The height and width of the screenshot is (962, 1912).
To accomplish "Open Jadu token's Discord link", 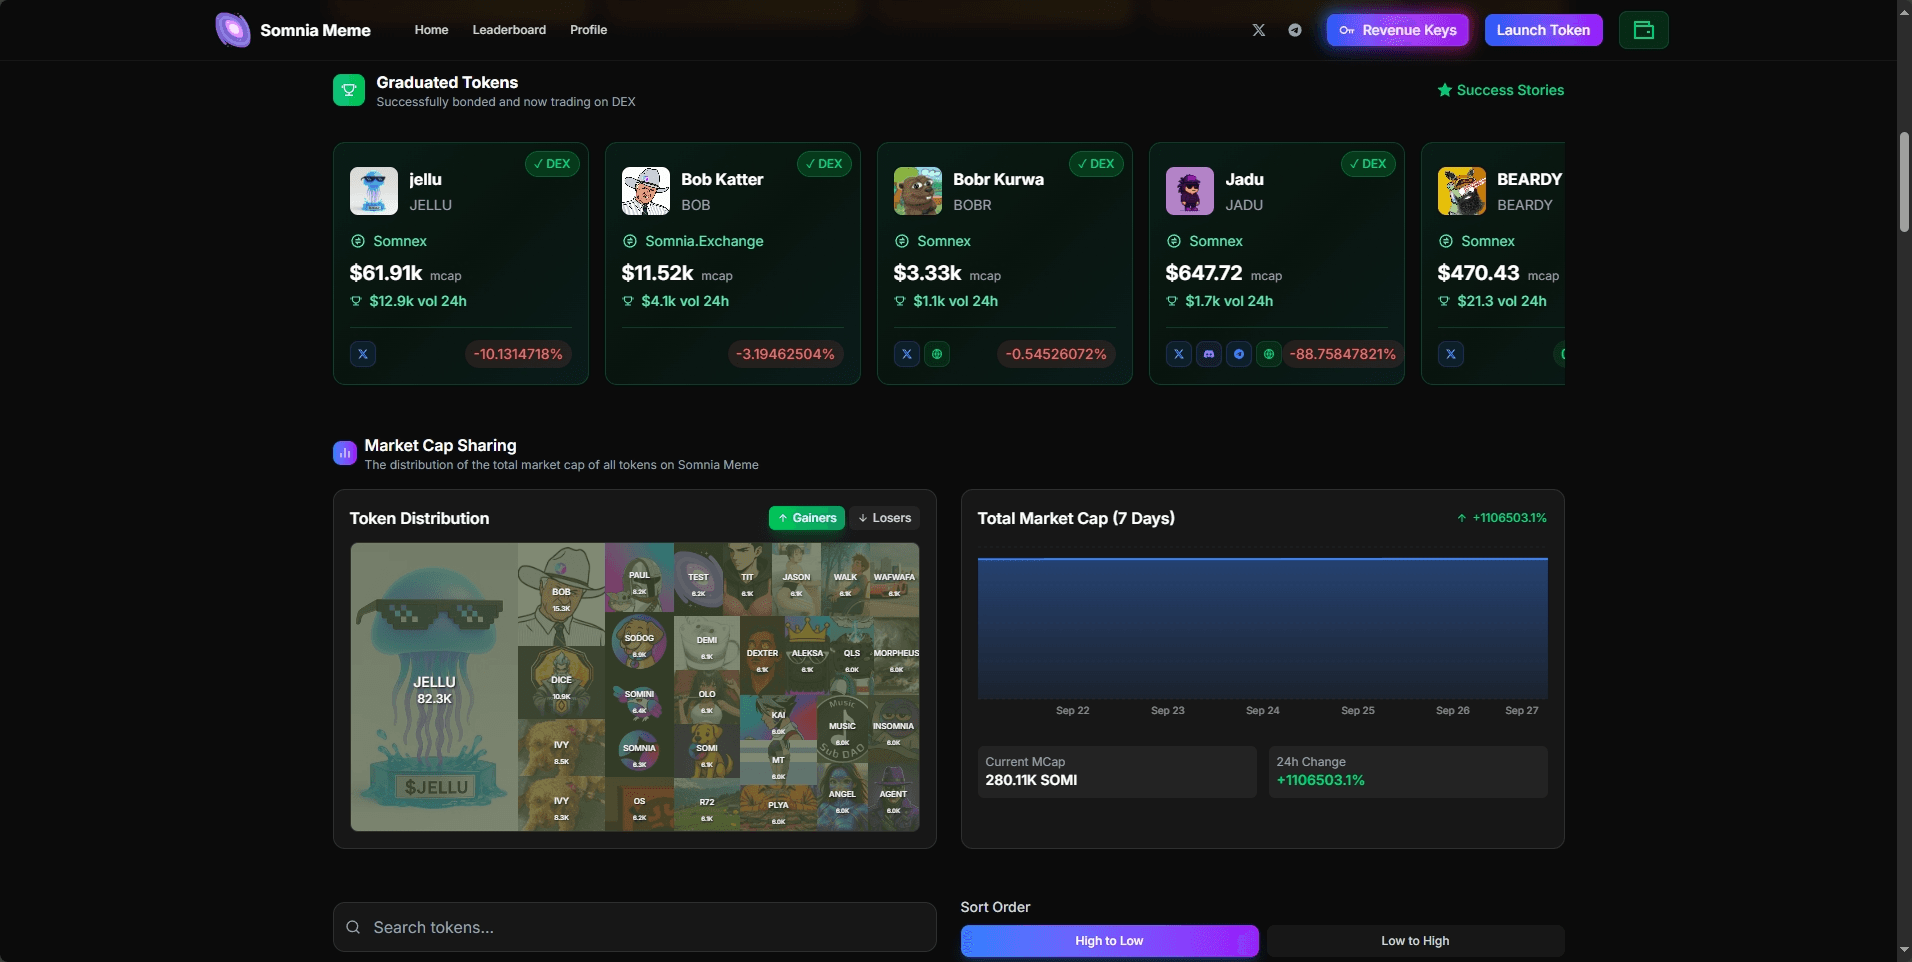I will [x=1209, y=354].
